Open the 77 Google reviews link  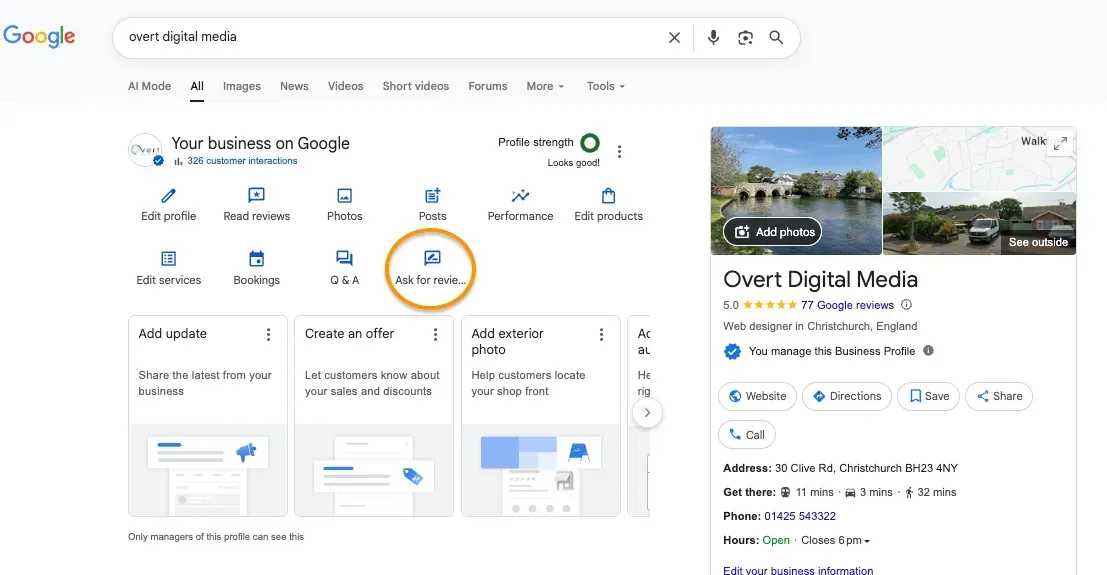point(846,305)
